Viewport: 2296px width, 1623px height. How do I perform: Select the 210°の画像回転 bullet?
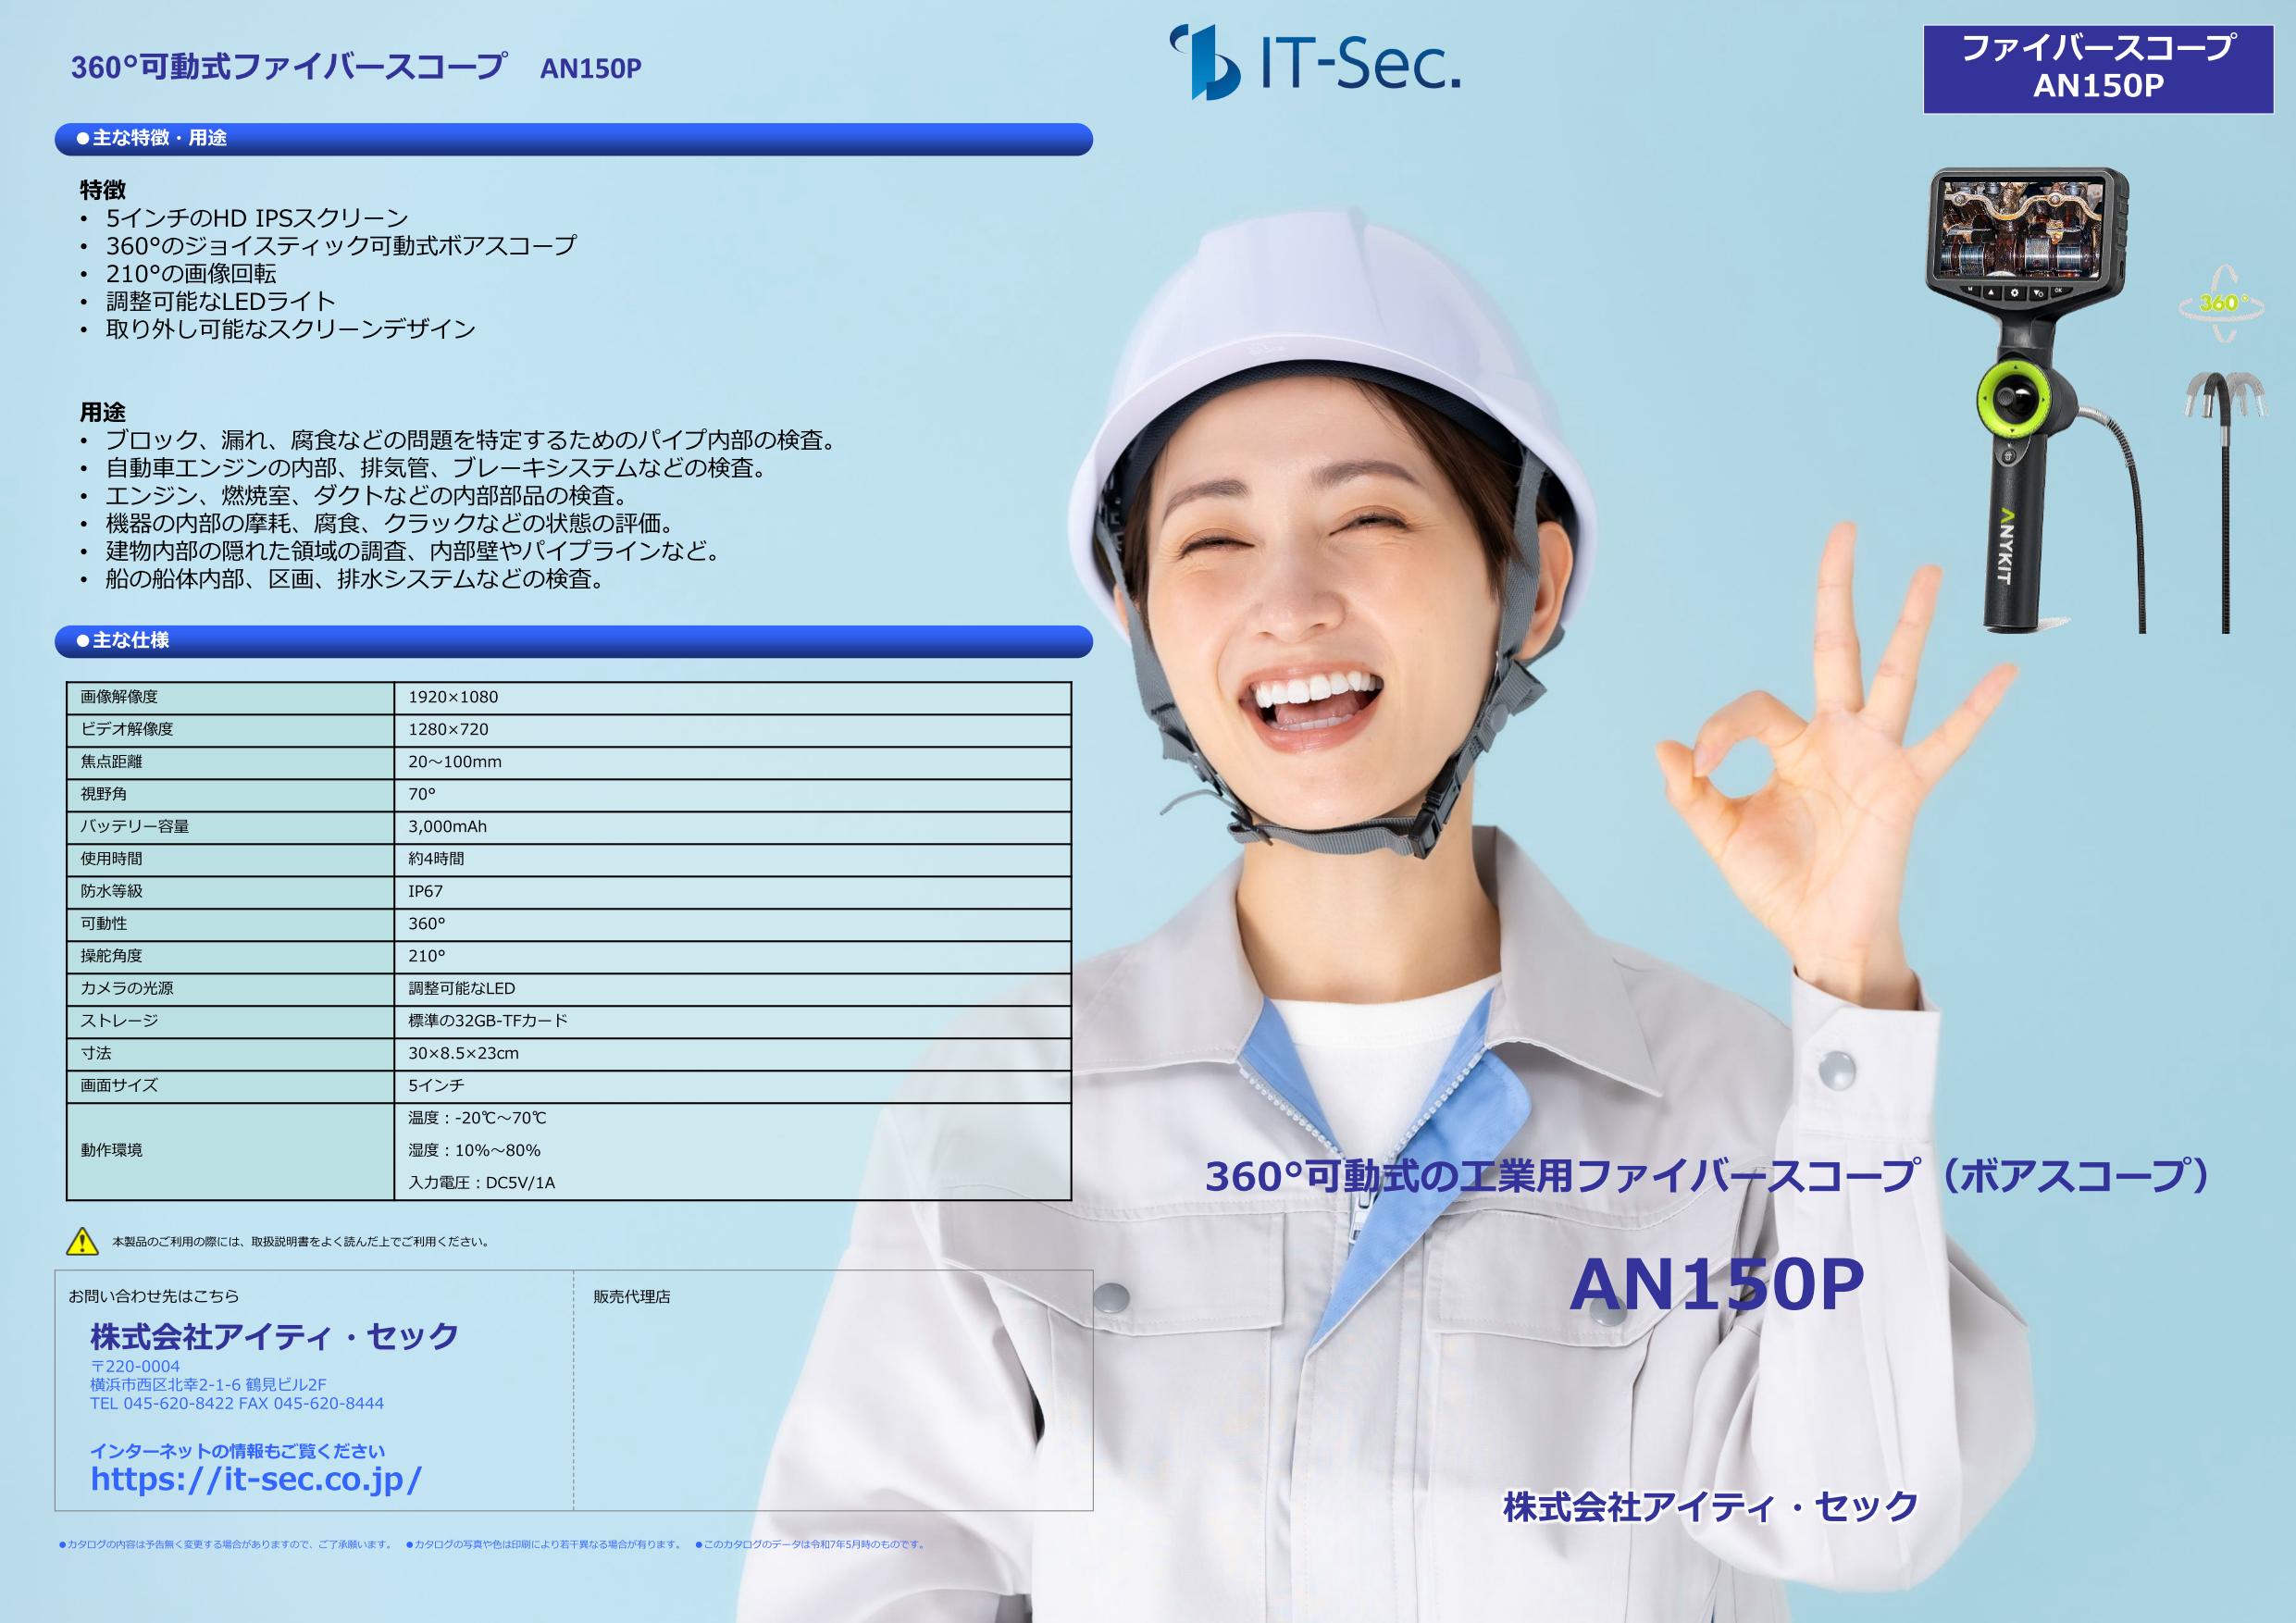point(191,274)
